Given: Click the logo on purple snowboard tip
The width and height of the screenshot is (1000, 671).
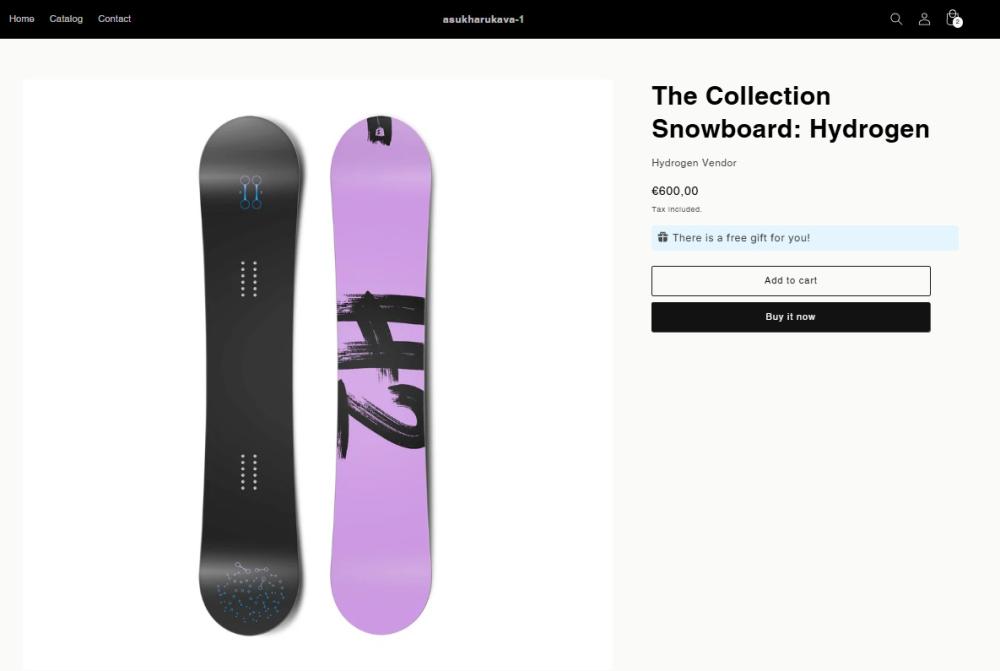Looking at the screenshot, I should tap(379, 131).
